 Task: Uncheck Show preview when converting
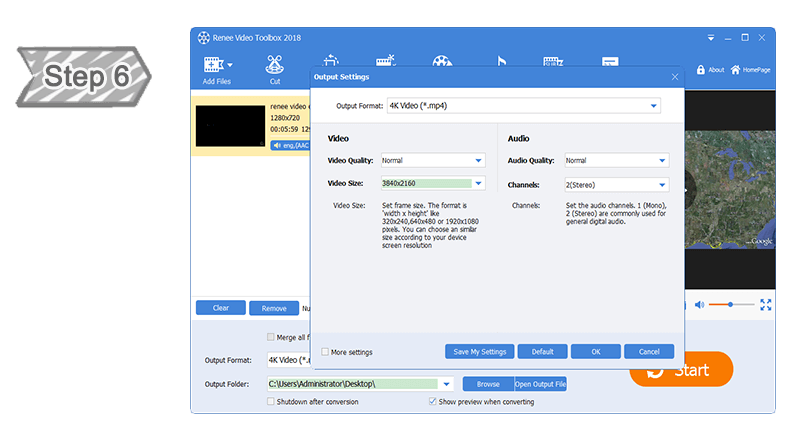pyautogui.click(x=432, y=402)
